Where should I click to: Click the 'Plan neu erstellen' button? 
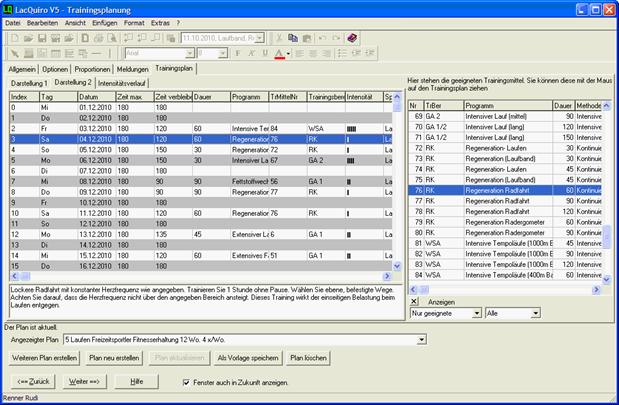click(113, 357)
